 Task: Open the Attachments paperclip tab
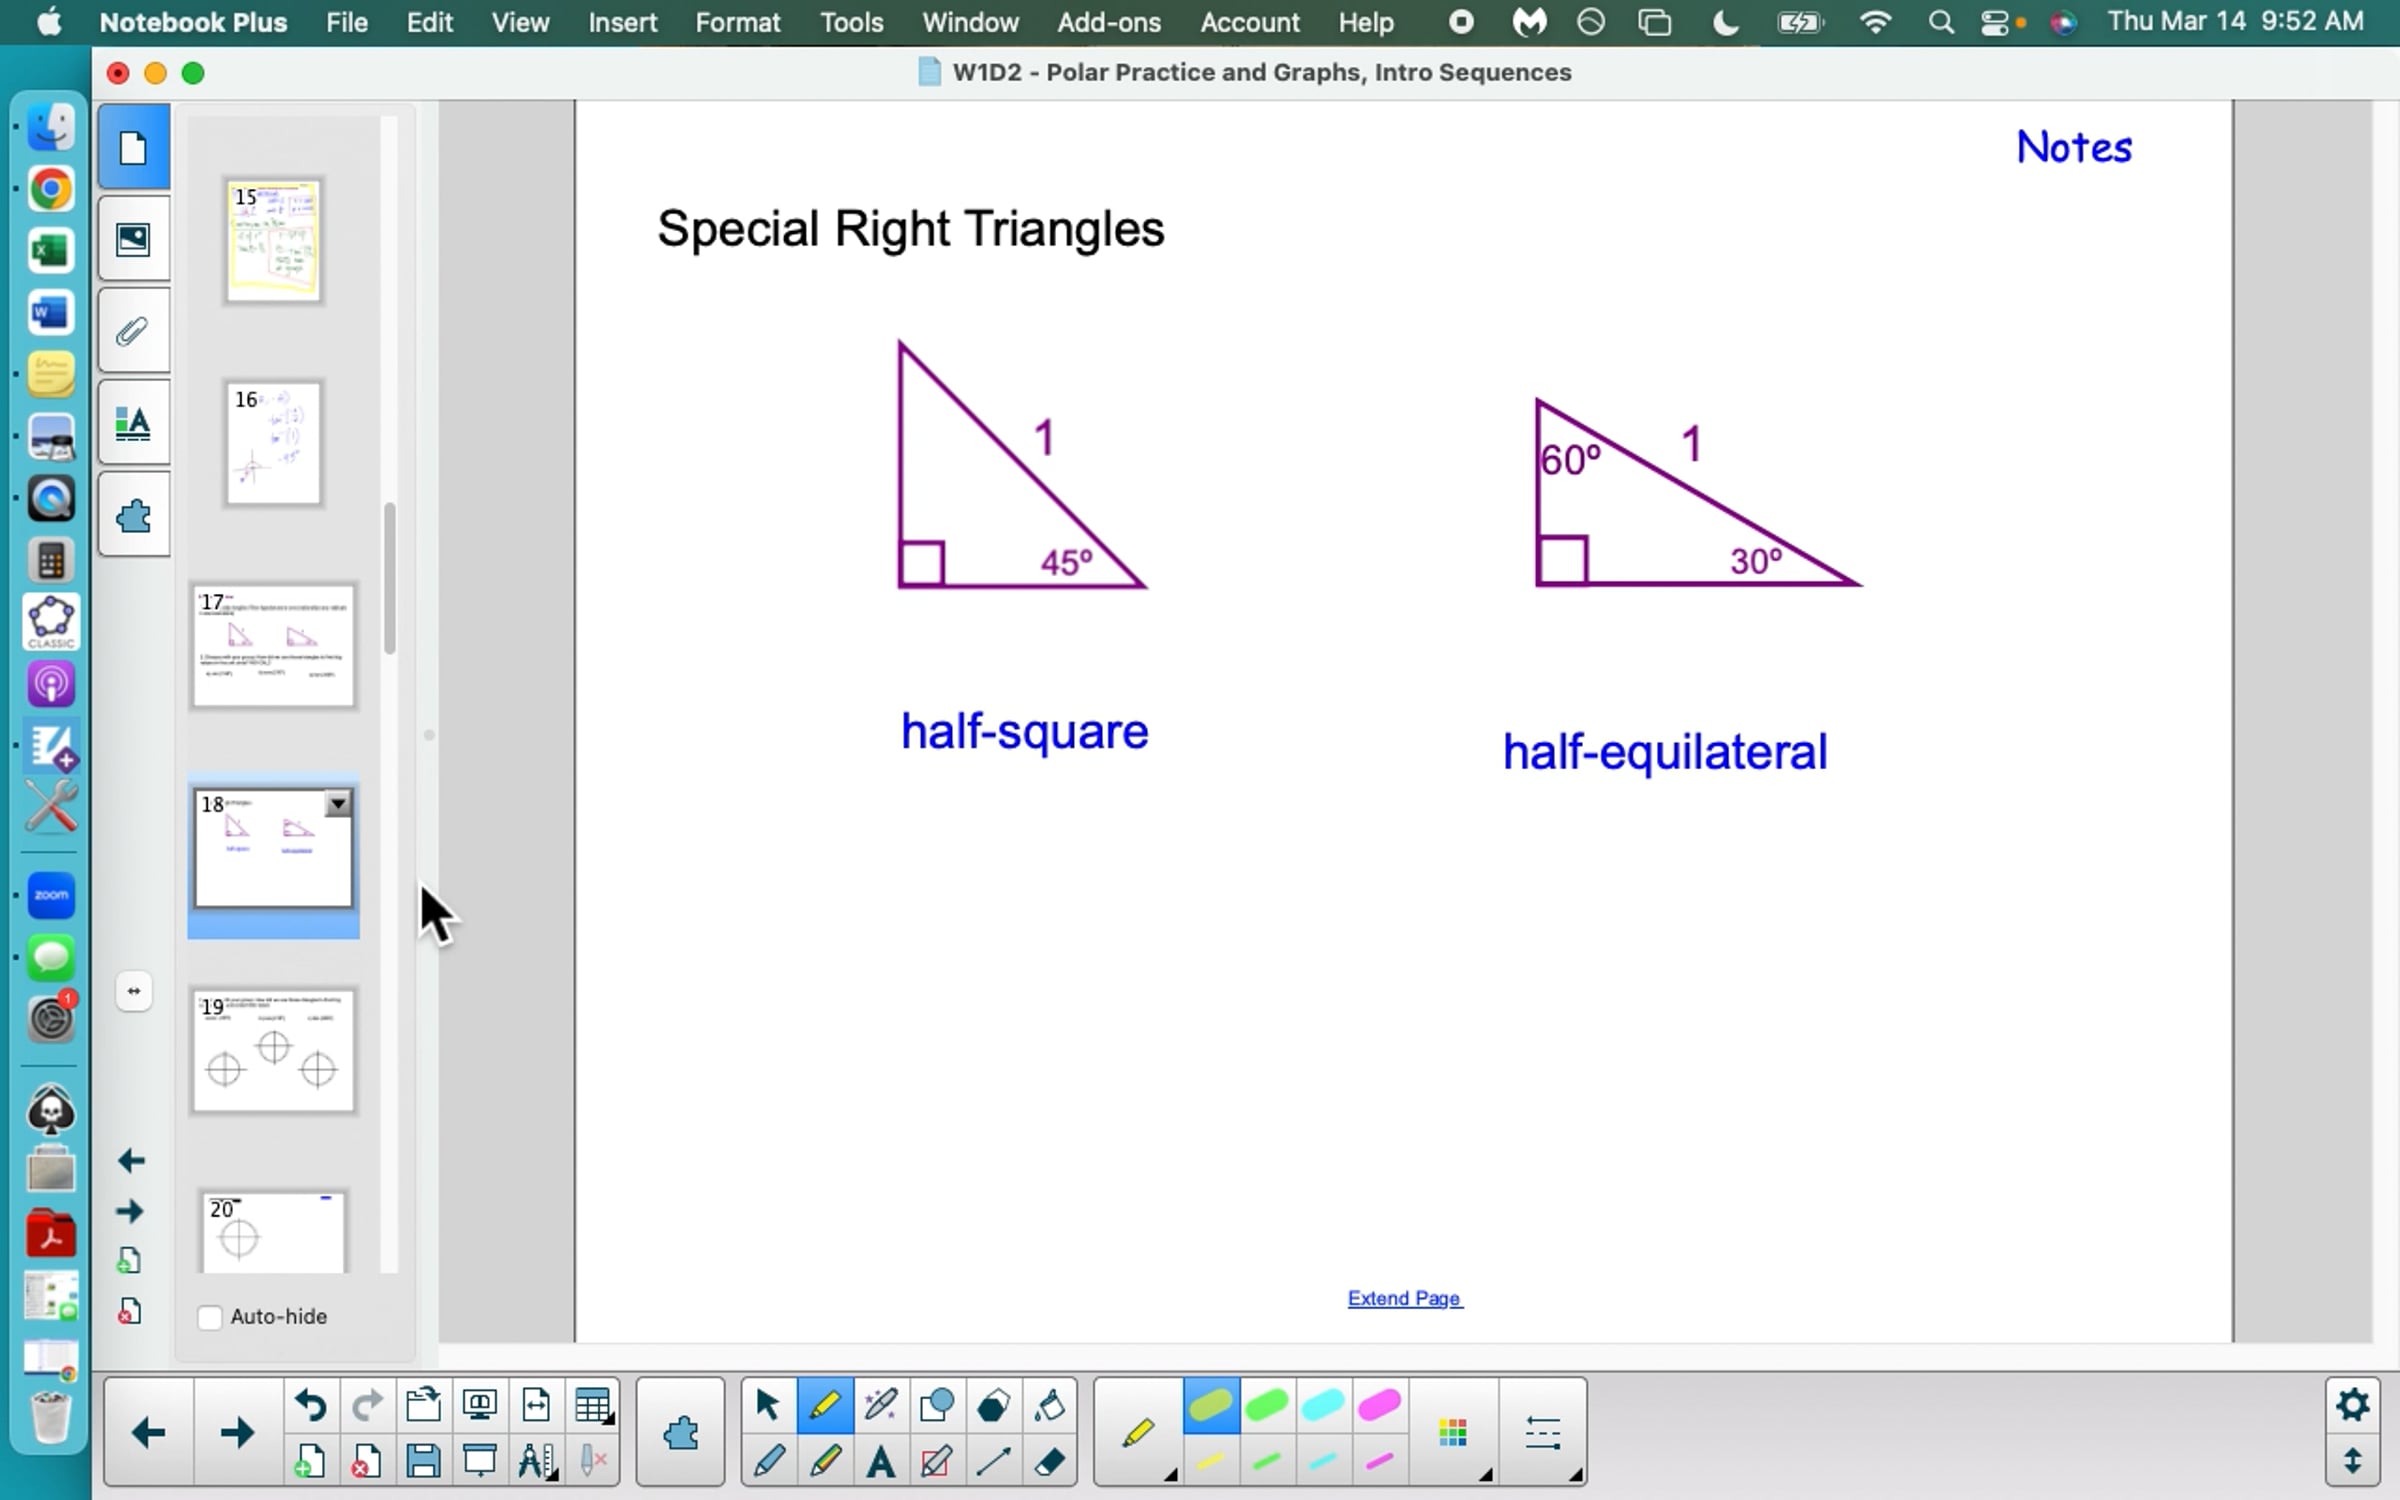tap(133, 331)
